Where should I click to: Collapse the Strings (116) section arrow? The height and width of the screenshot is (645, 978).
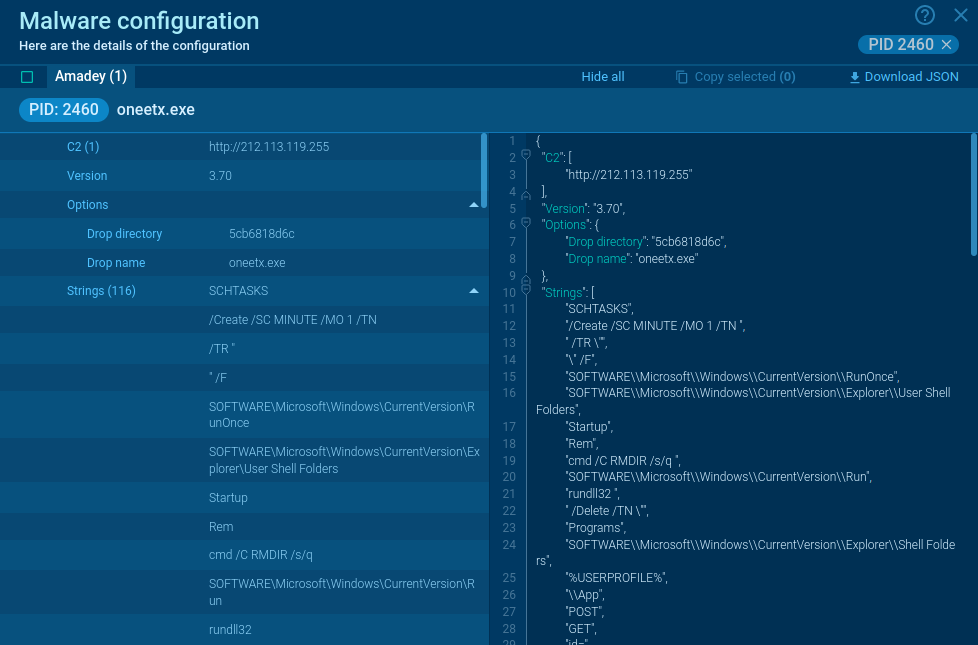pyautogui.click(x=474, y=292)
